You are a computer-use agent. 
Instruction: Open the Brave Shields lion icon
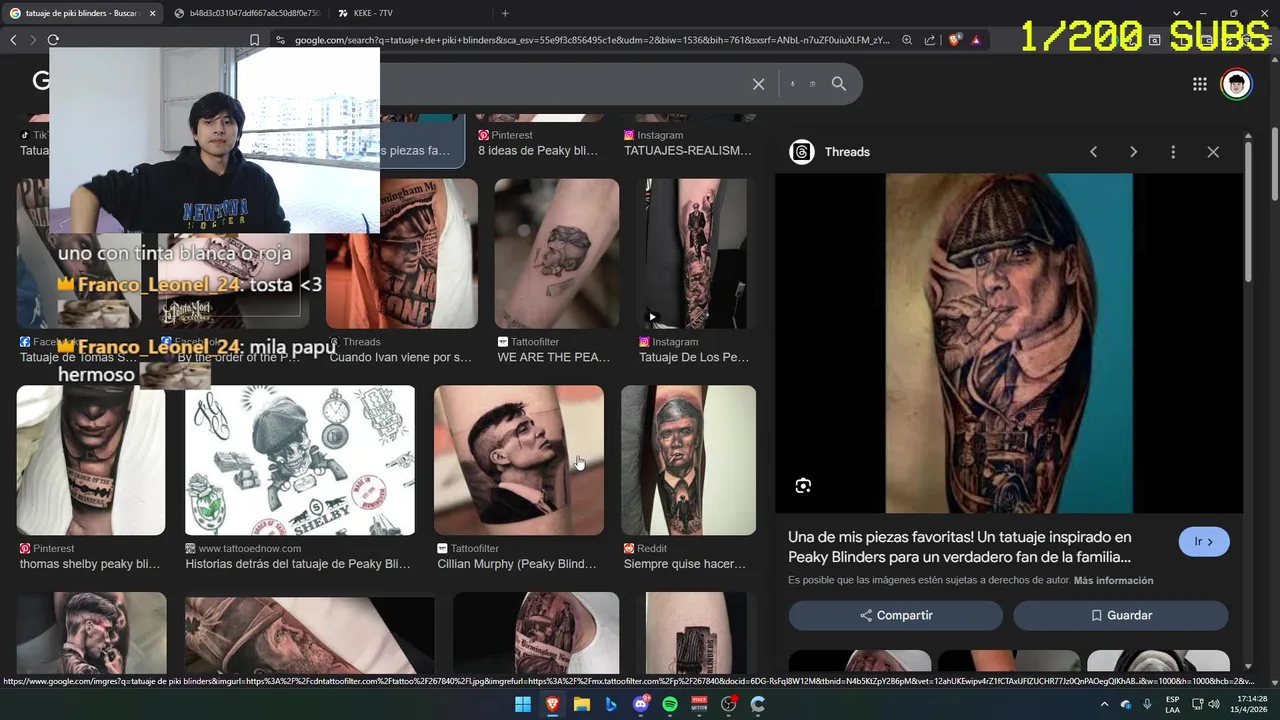tap(954, 40)
